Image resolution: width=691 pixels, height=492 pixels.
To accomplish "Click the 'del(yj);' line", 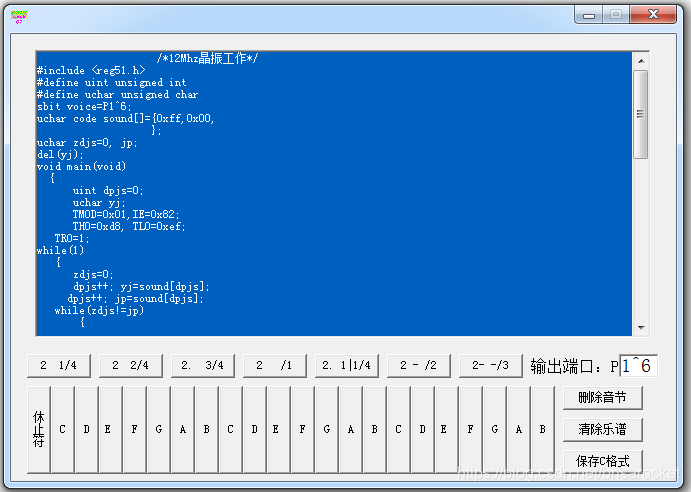I will [60, 155].
